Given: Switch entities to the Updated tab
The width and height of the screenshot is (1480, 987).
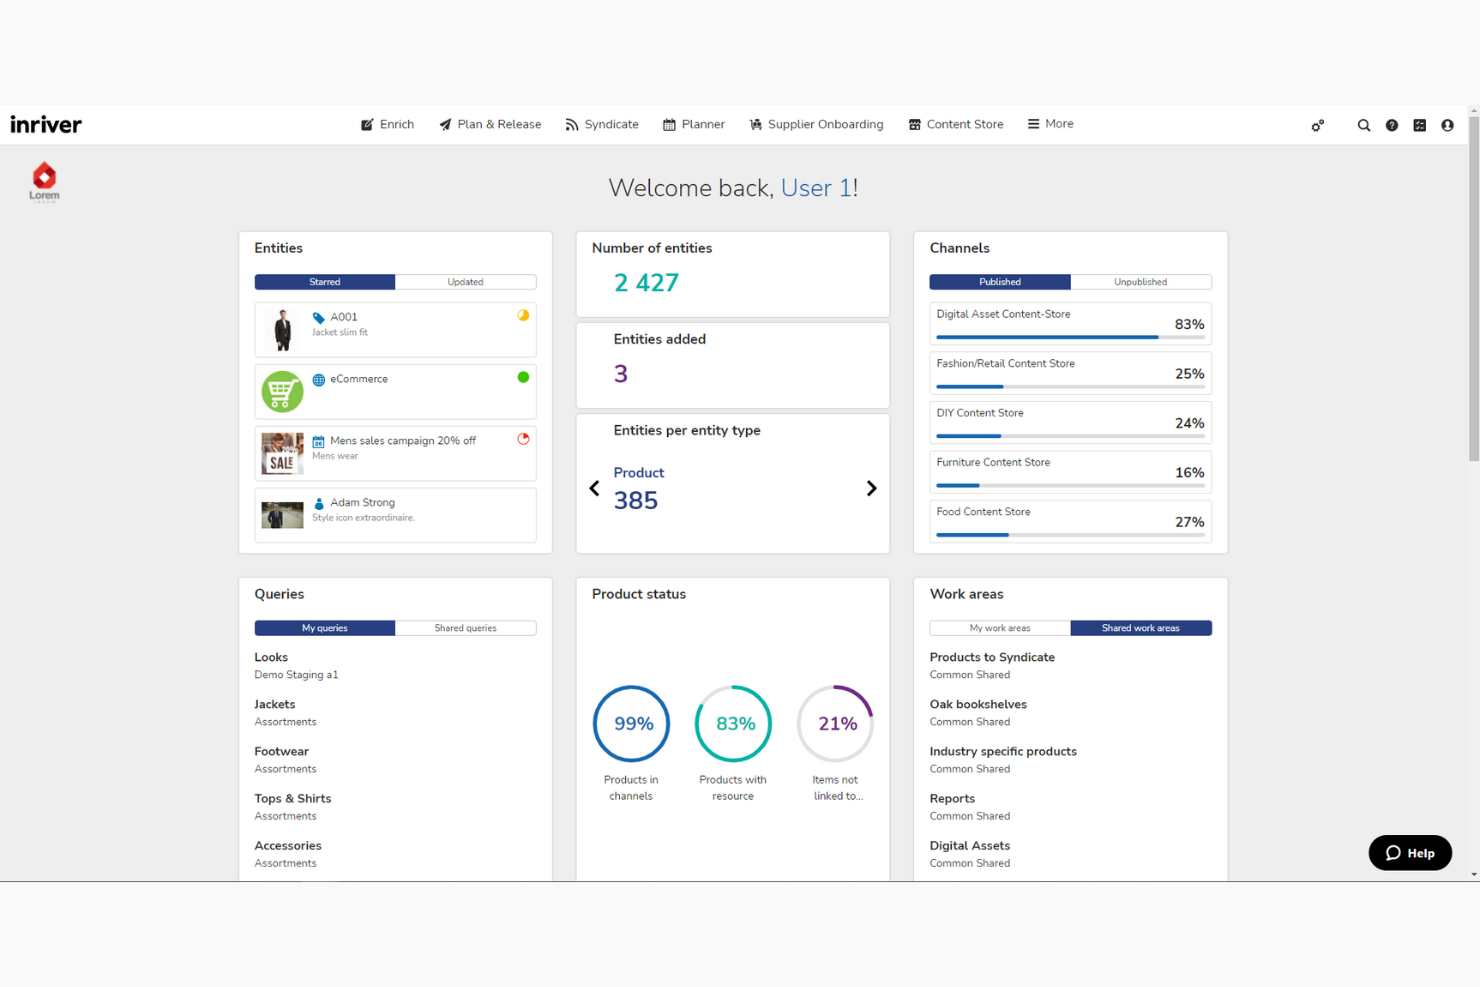Looking at the screenshot, I should 465,282.
